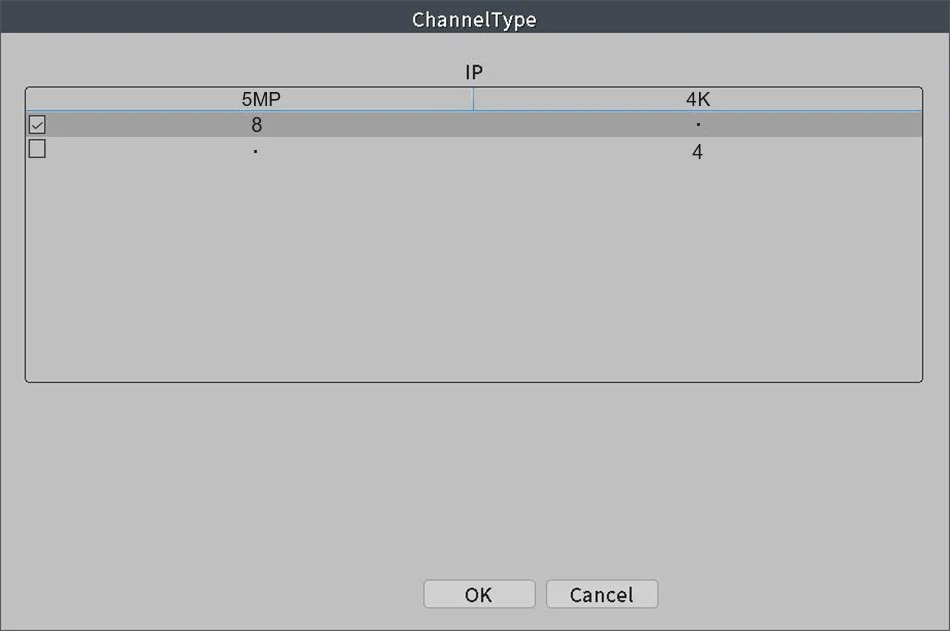Click the title bar left of ChannelType
Screen dimensions: 950x631
(x=200, y=20)
